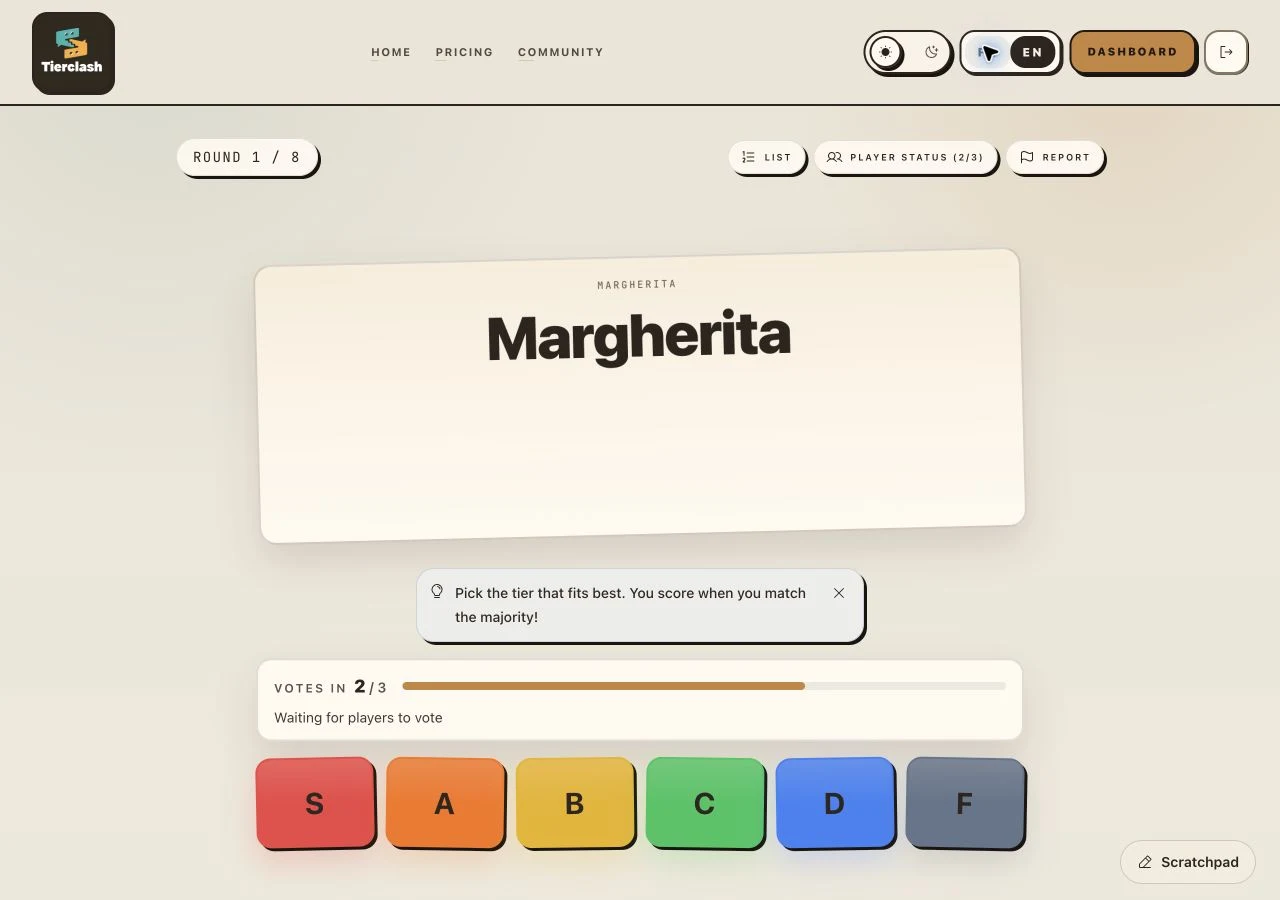The height and width of the screenshot is (900, 1280).
Task: Report this item with flag button
Action: [1055, 157]
